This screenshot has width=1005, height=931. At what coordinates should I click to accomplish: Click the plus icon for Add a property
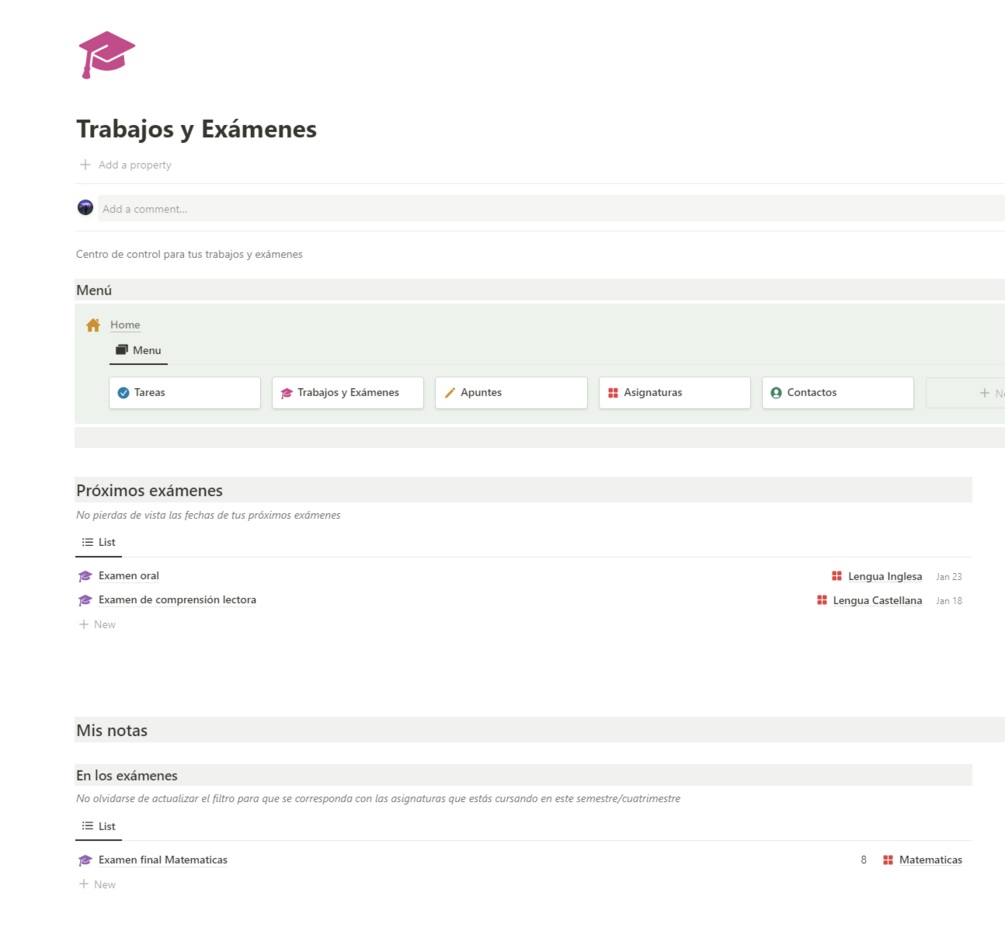[x=85, y=165]
